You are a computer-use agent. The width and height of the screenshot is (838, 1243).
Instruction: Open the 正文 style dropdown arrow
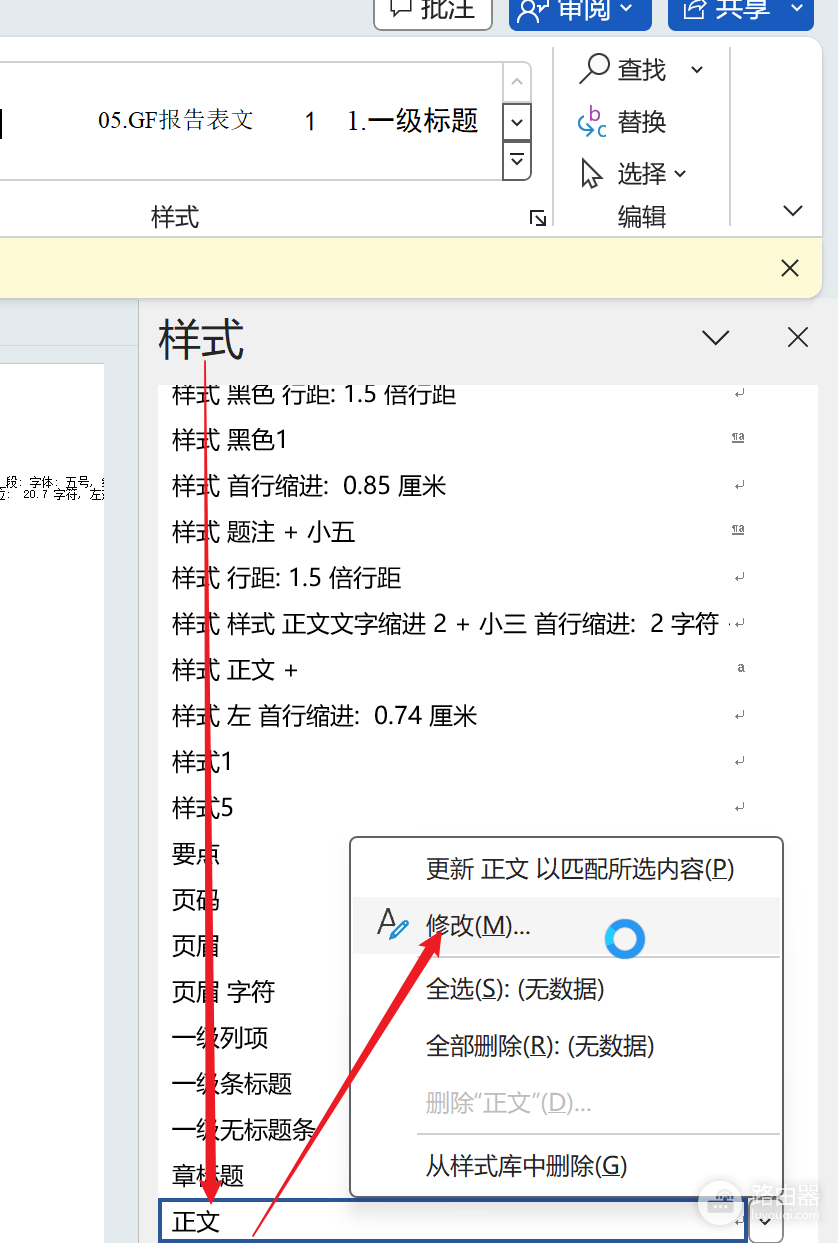click(x=765, y=1222)
